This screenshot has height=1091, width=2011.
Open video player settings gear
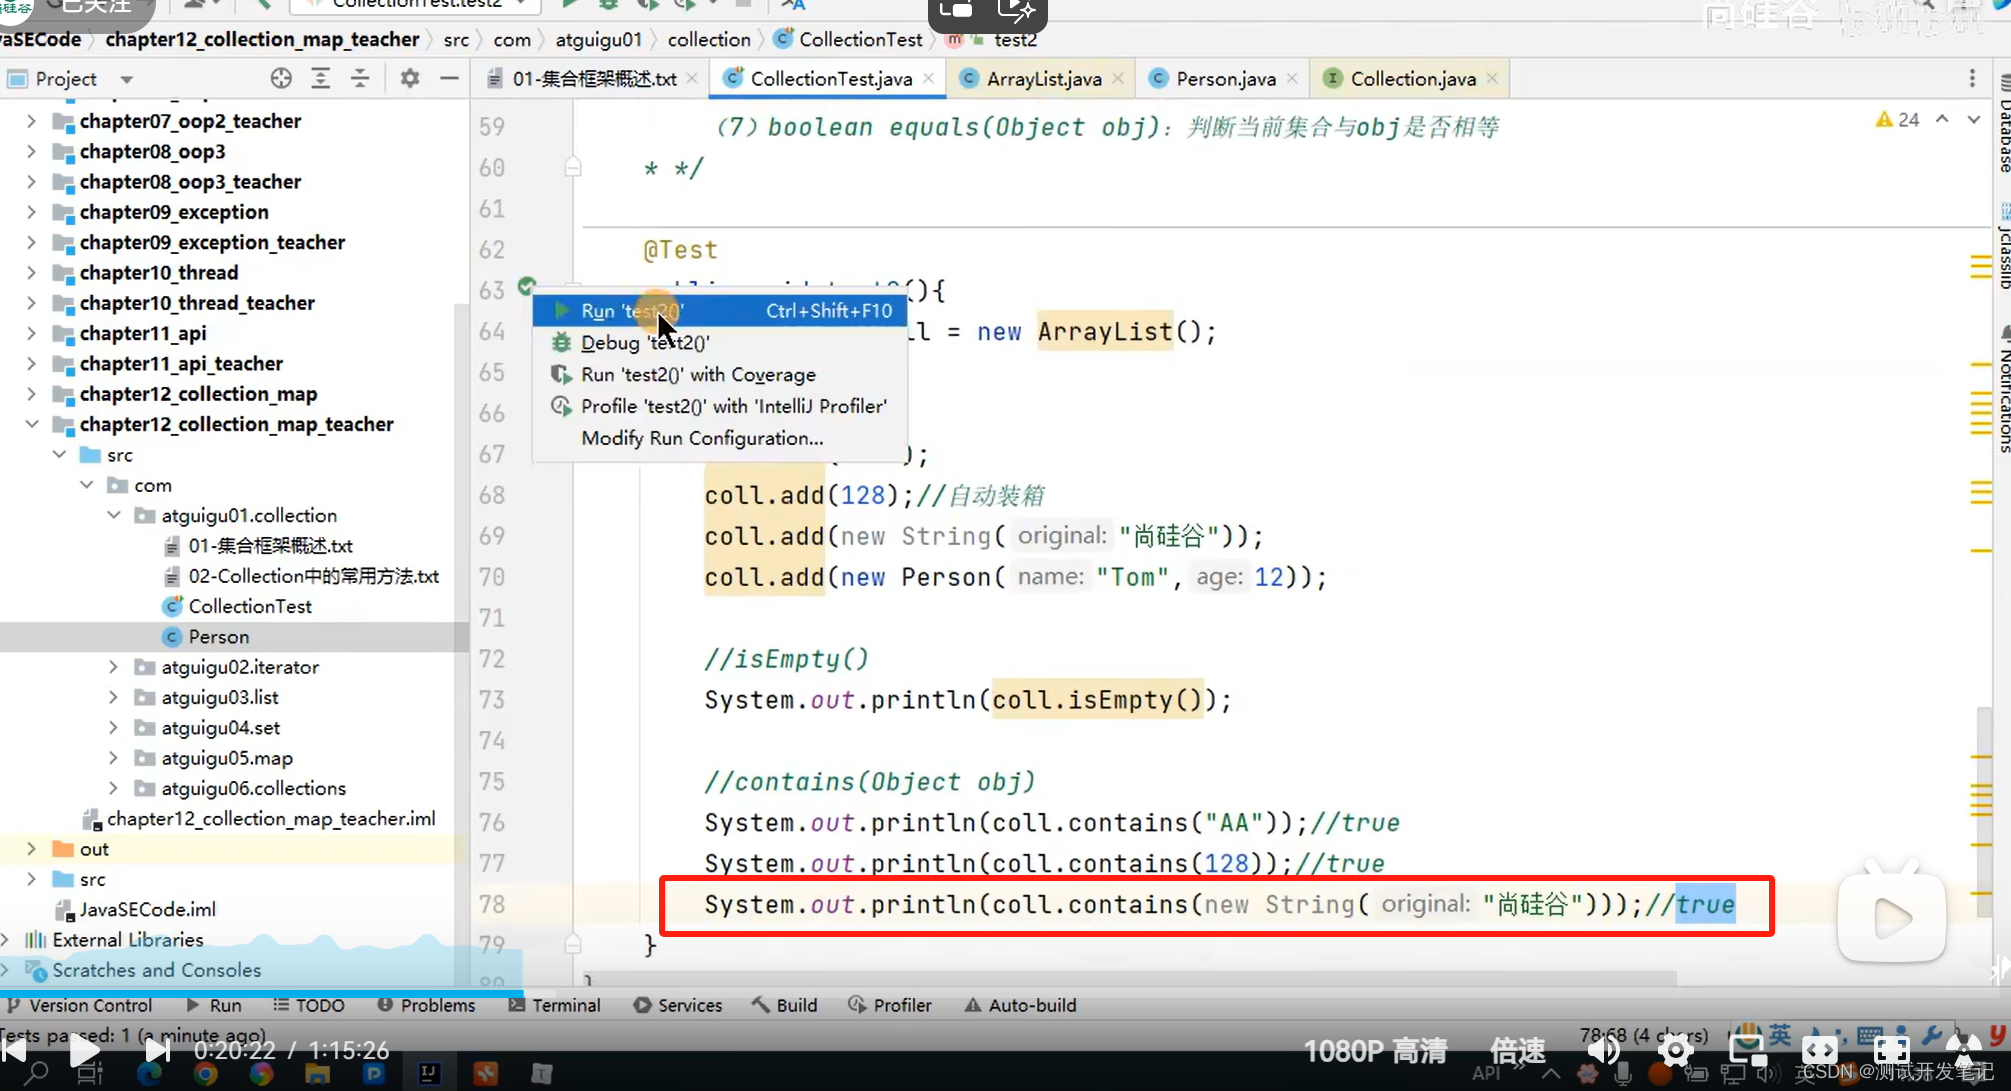1675,1050
